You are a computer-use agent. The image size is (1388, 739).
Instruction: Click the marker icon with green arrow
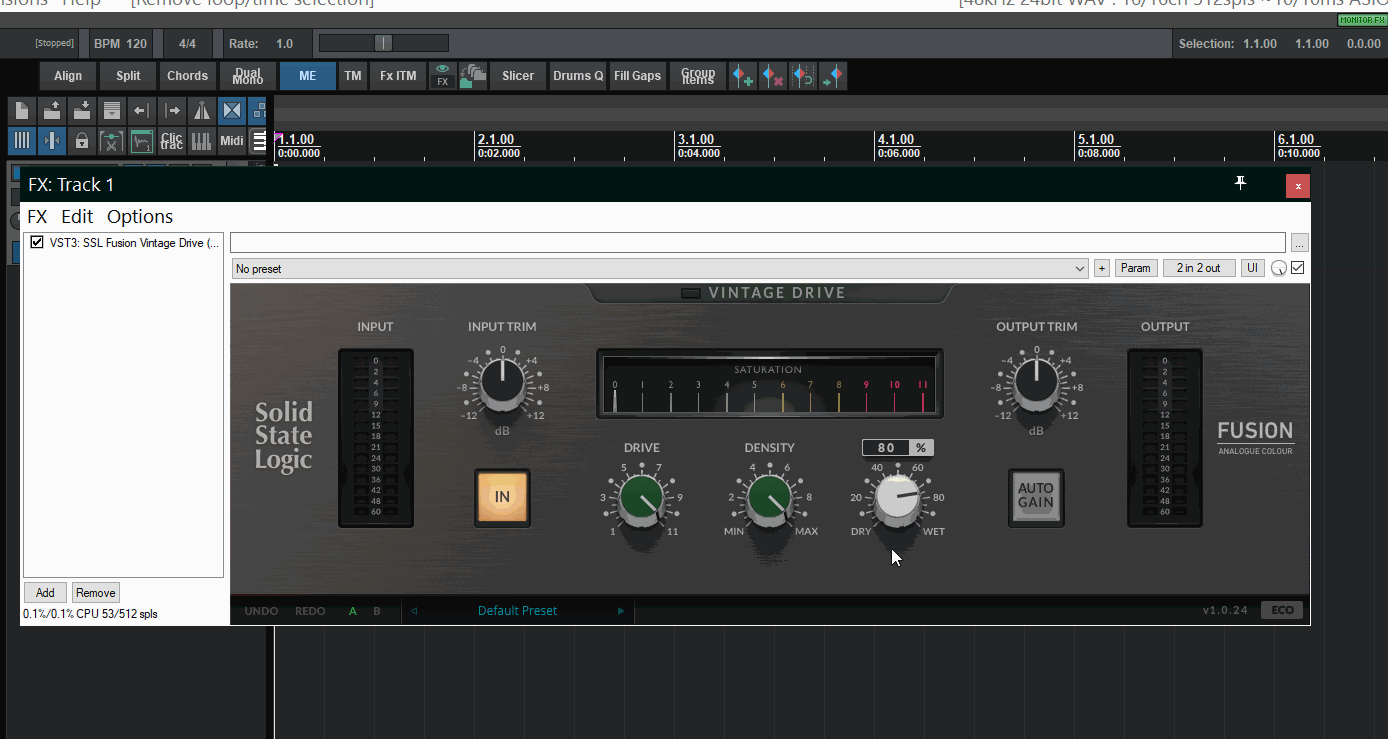pyautogui.click(x=832, y=76)
